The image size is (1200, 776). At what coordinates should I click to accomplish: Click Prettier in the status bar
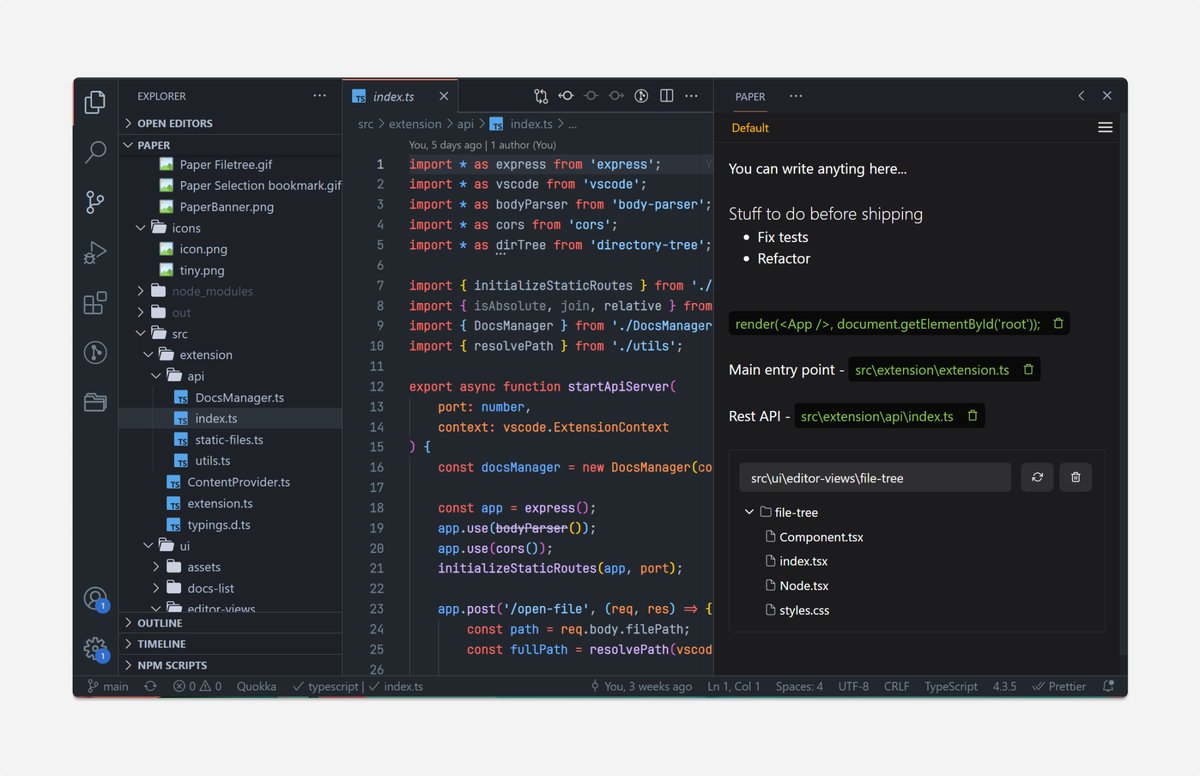pos(1059,686)
